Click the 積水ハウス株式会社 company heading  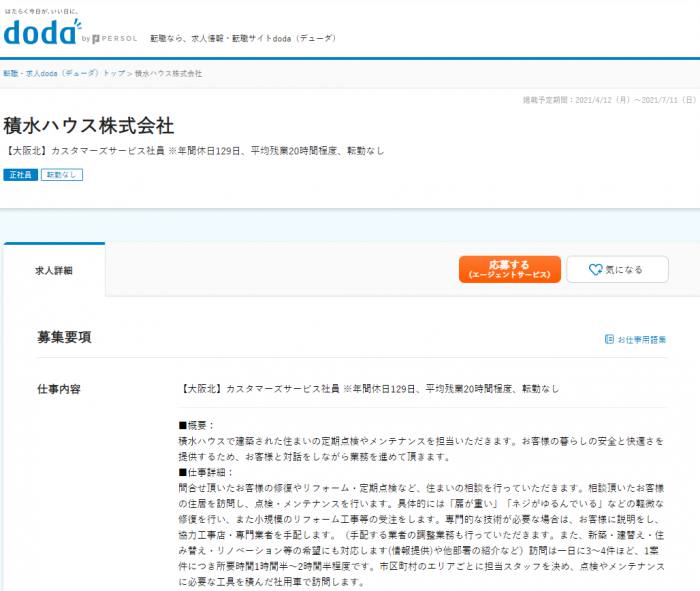click(x=88, y=126)
